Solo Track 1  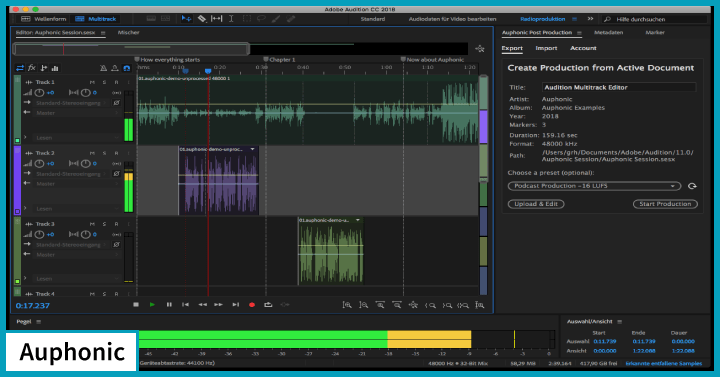pyautogui.click(x=104, y=82)
